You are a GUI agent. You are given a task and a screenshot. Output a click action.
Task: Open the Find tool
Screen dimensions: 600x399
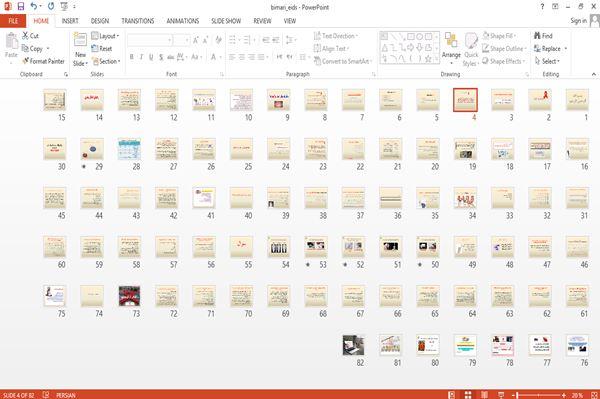pos(543,36)
